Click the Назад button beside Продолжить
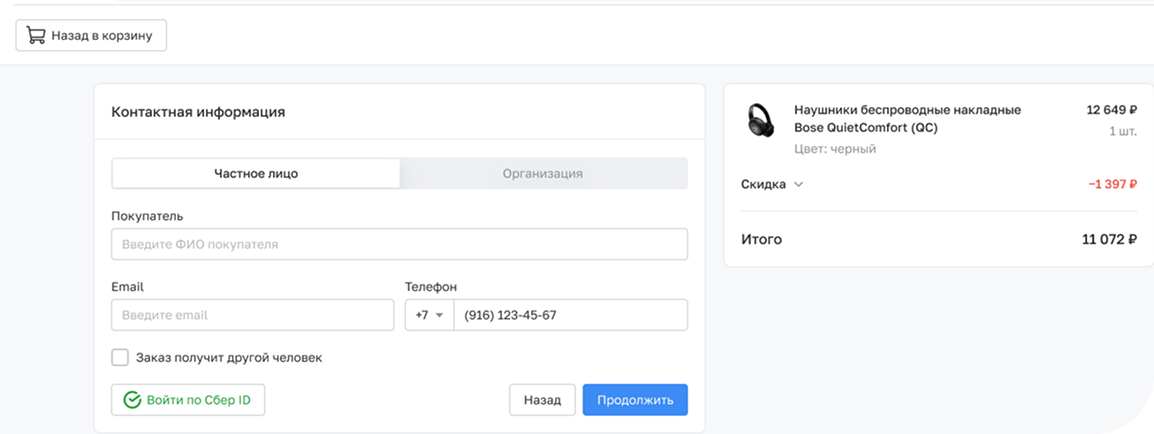This screenshot has width=1154, height=434. tap(542, 400)
